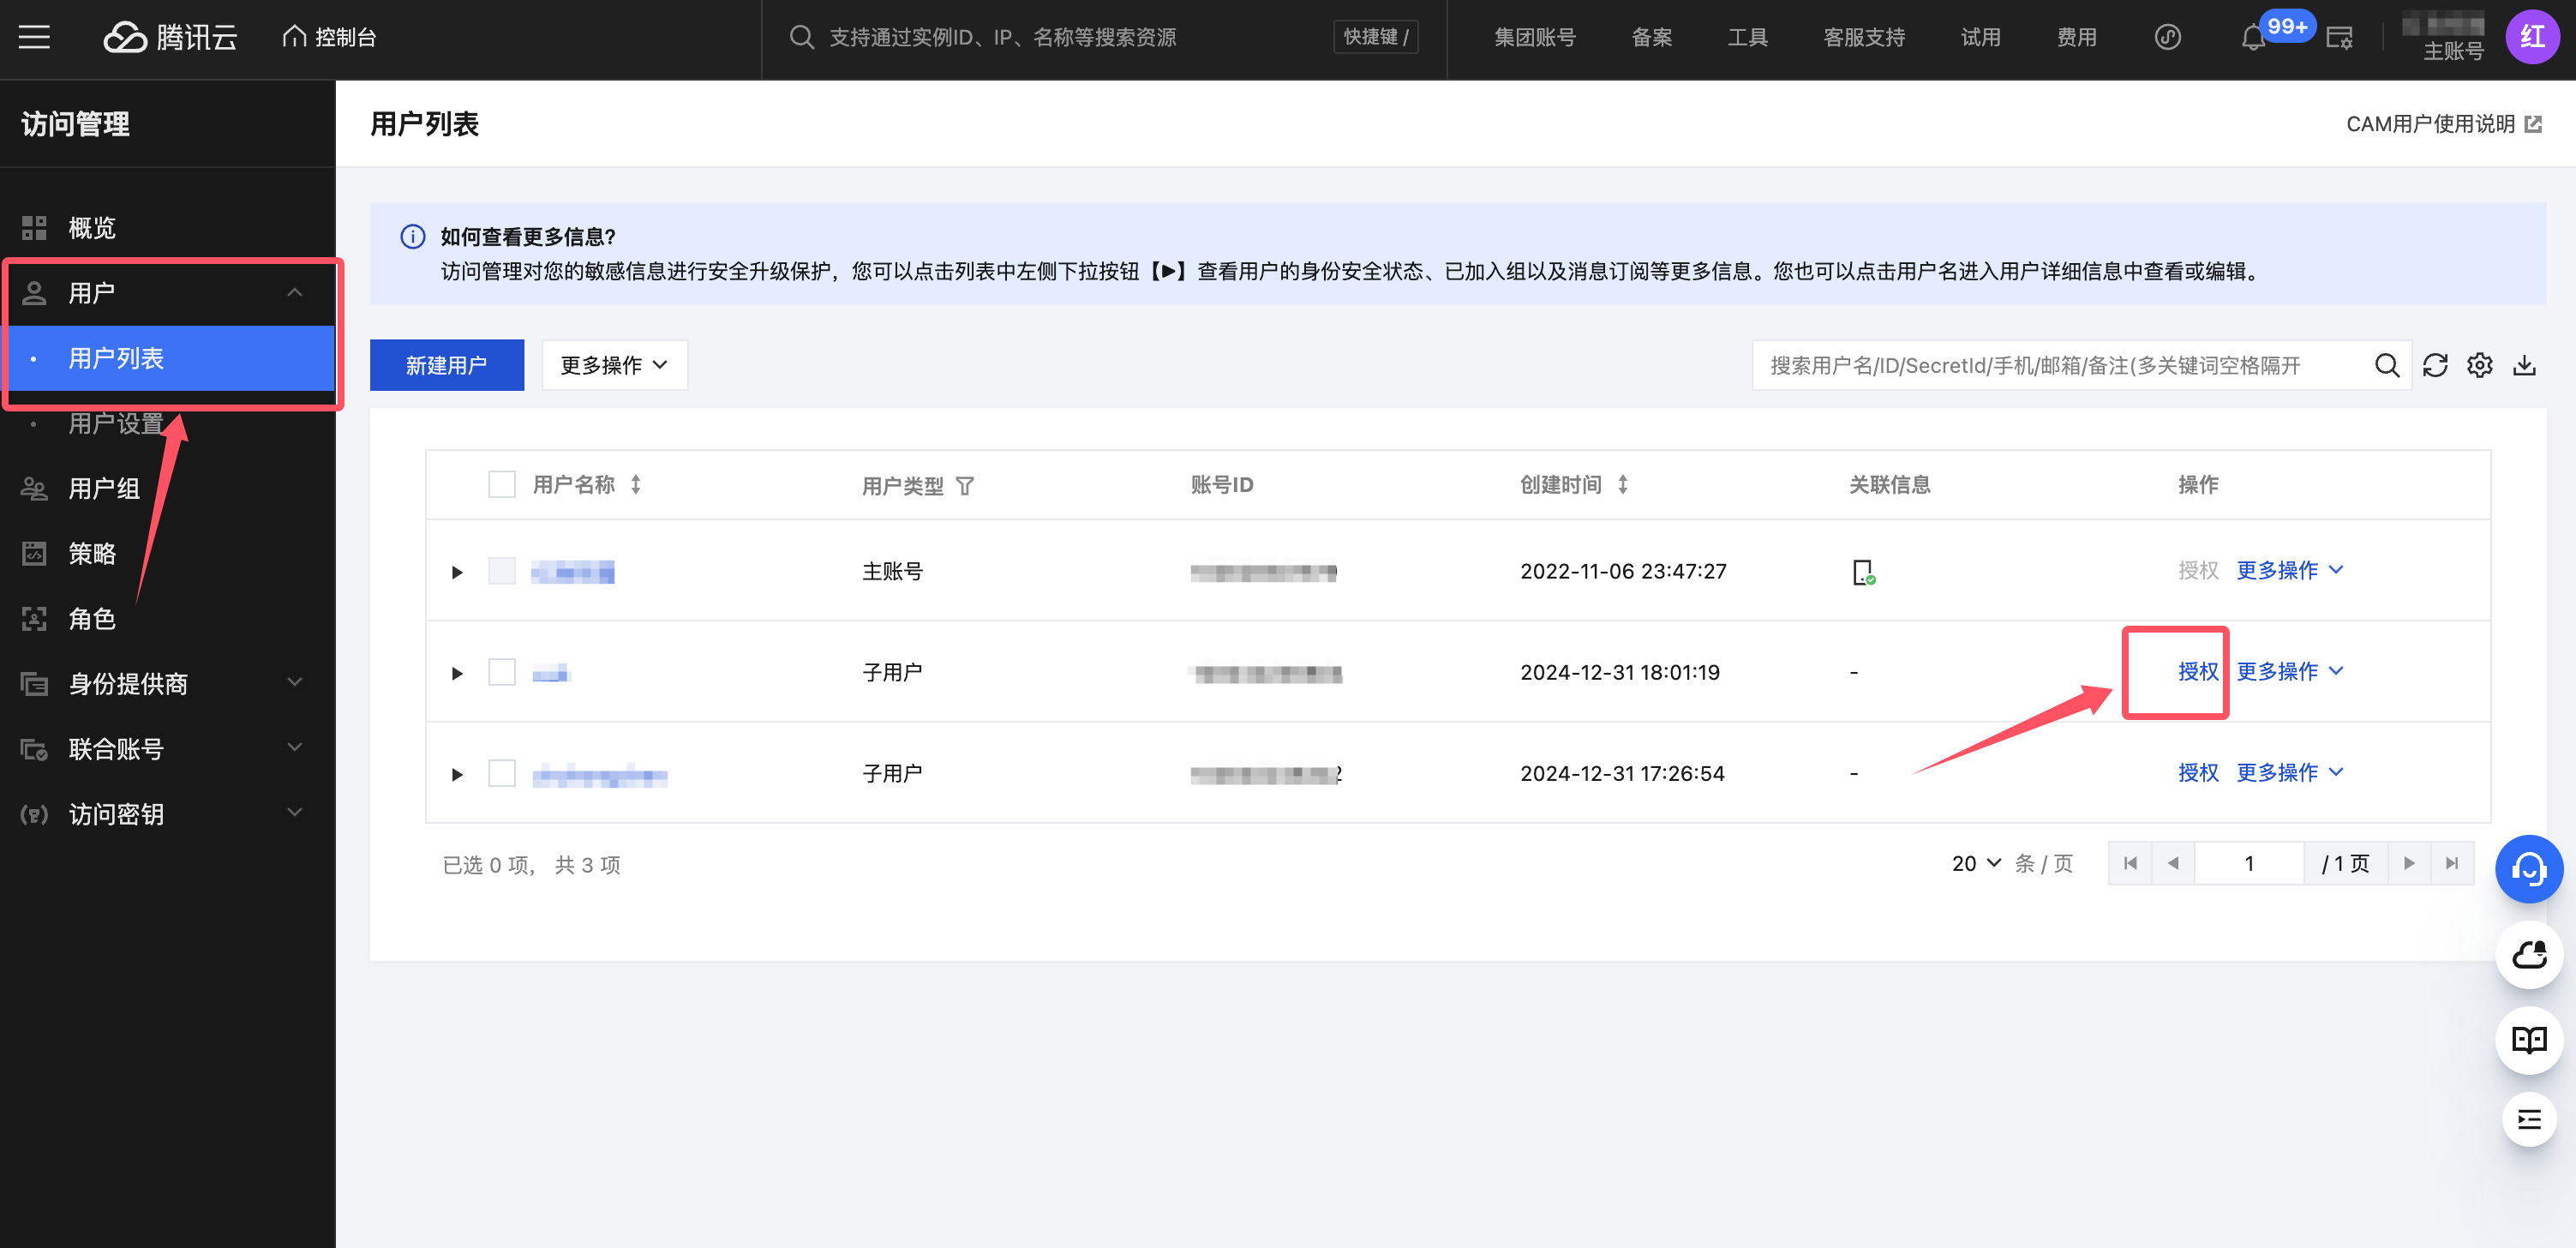Click the search magnifier in user search
The image size is (2576, 1248).
coord(2386,365)
